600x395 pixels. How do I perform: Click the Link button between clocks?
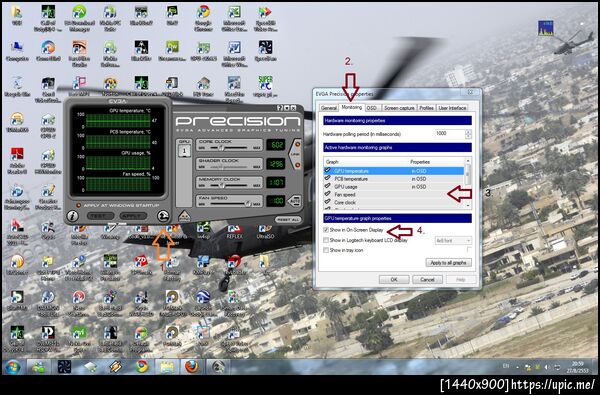tap(295, 155)
